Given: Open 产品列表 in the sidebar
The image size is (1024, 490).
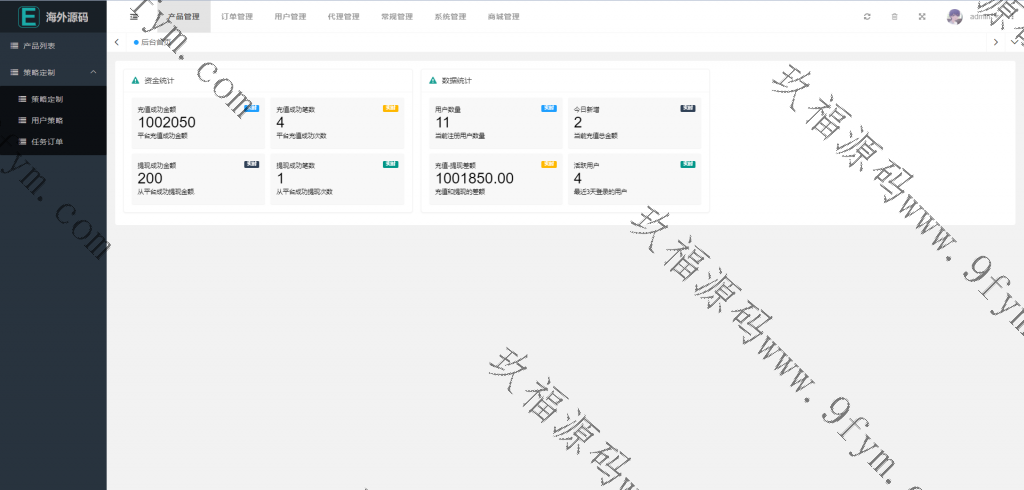Looking at the screenshot, I should (x=39, y=46).
